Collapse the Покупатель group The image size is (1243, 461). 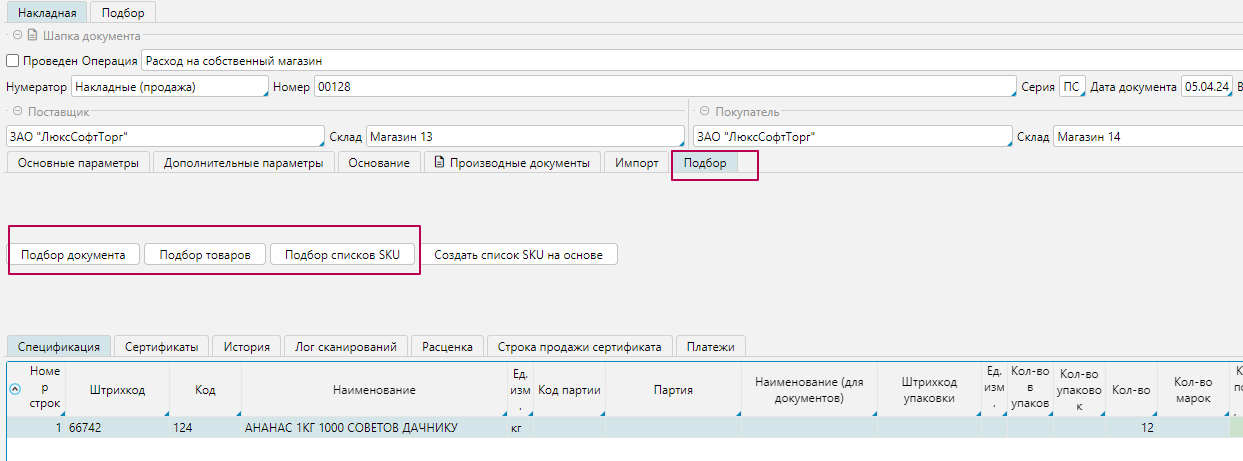(704, 112)
